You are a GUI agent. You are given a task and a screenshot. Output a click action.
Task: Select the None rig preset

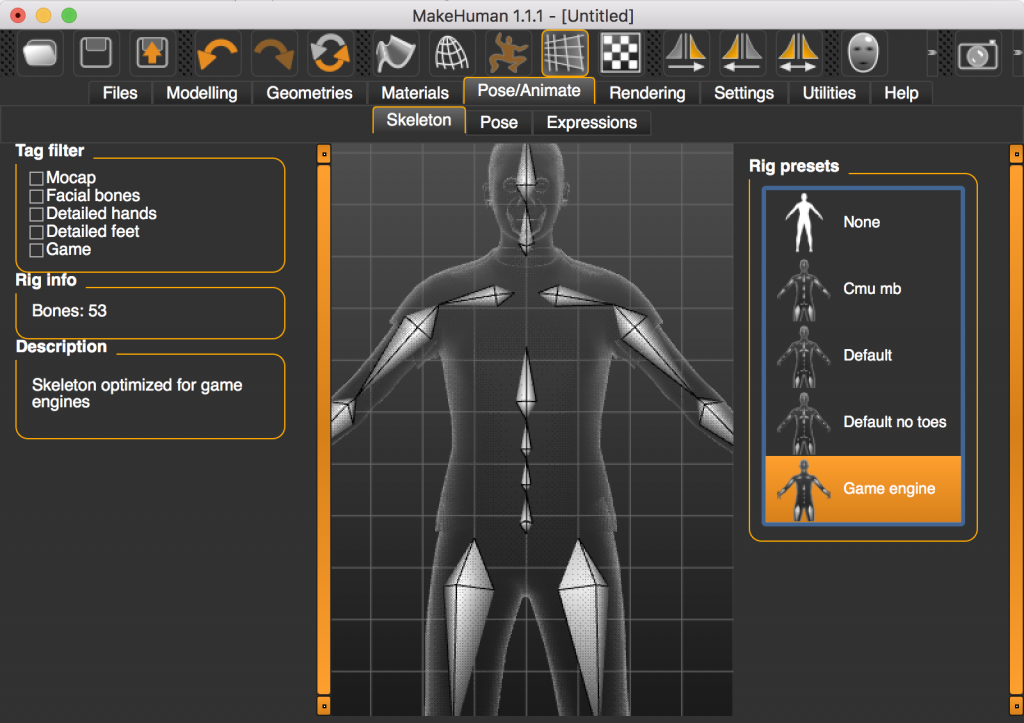click(863, 222)
